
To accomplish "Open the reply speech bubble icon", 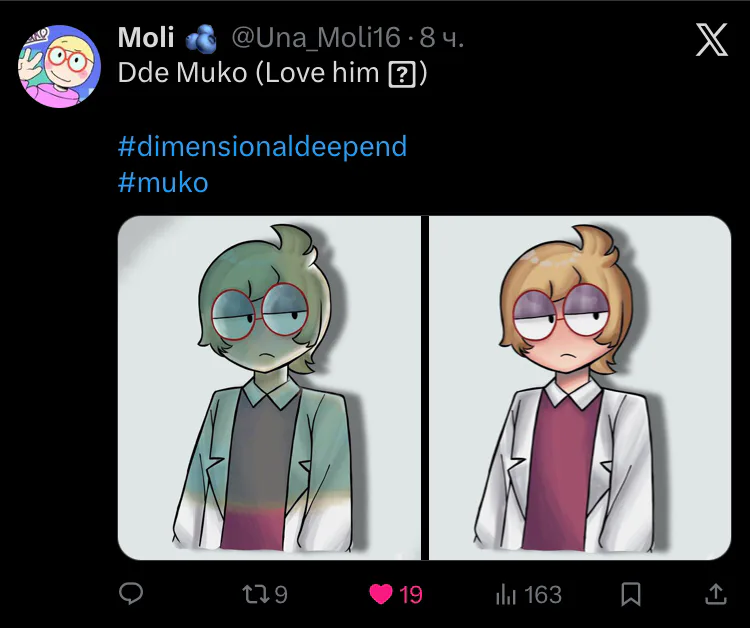I will (x=131, y=594).
